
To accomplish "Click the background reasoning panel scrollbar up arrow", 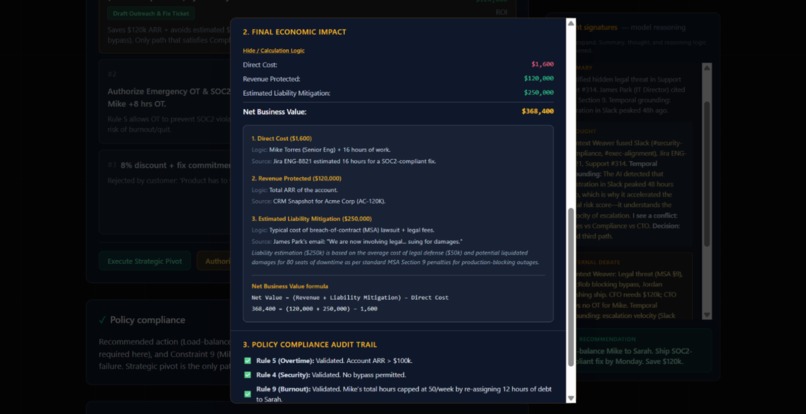I will pyautogui.click(x=707, y=67).
